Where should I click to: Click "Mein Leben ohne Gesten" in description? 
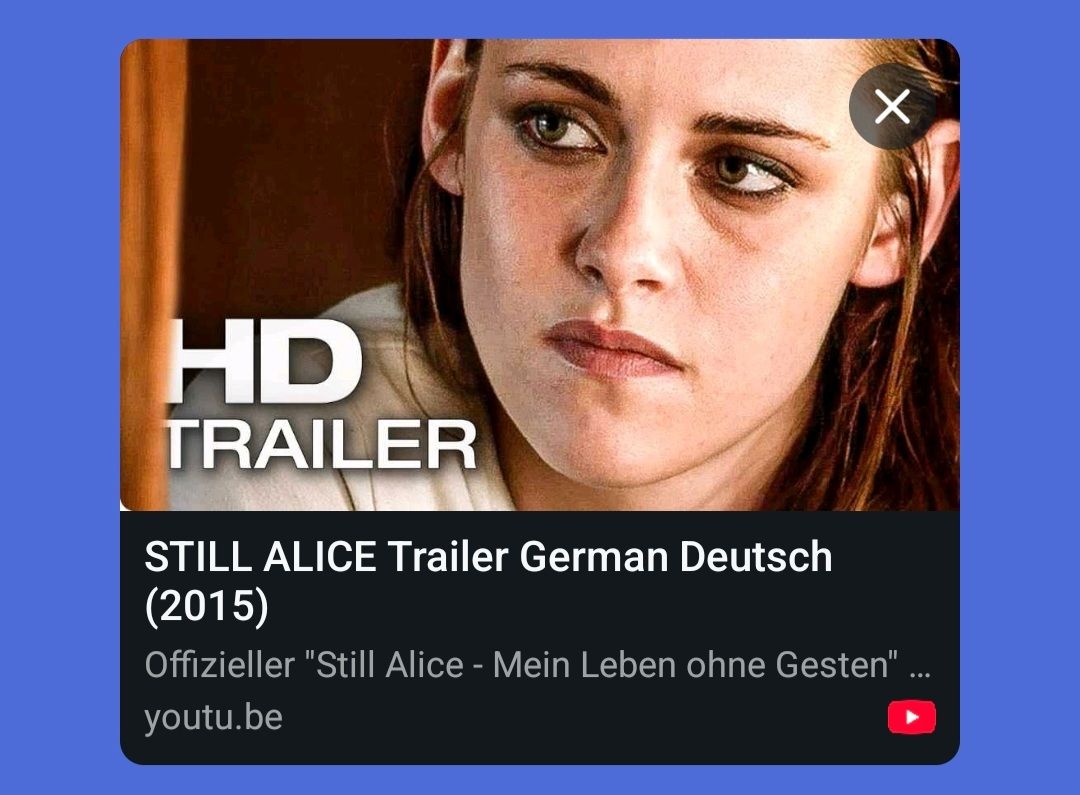[695, 665]
